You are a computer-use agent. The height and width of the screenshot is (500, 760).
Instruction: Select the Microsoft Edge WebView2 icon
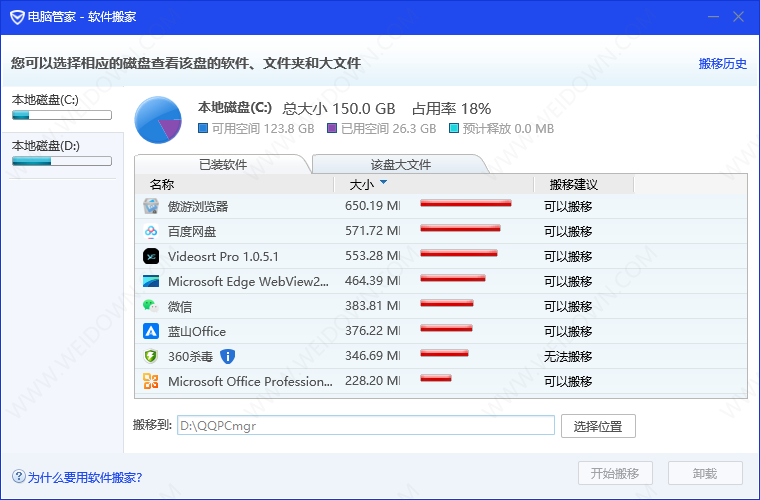(x=151, y=281)
